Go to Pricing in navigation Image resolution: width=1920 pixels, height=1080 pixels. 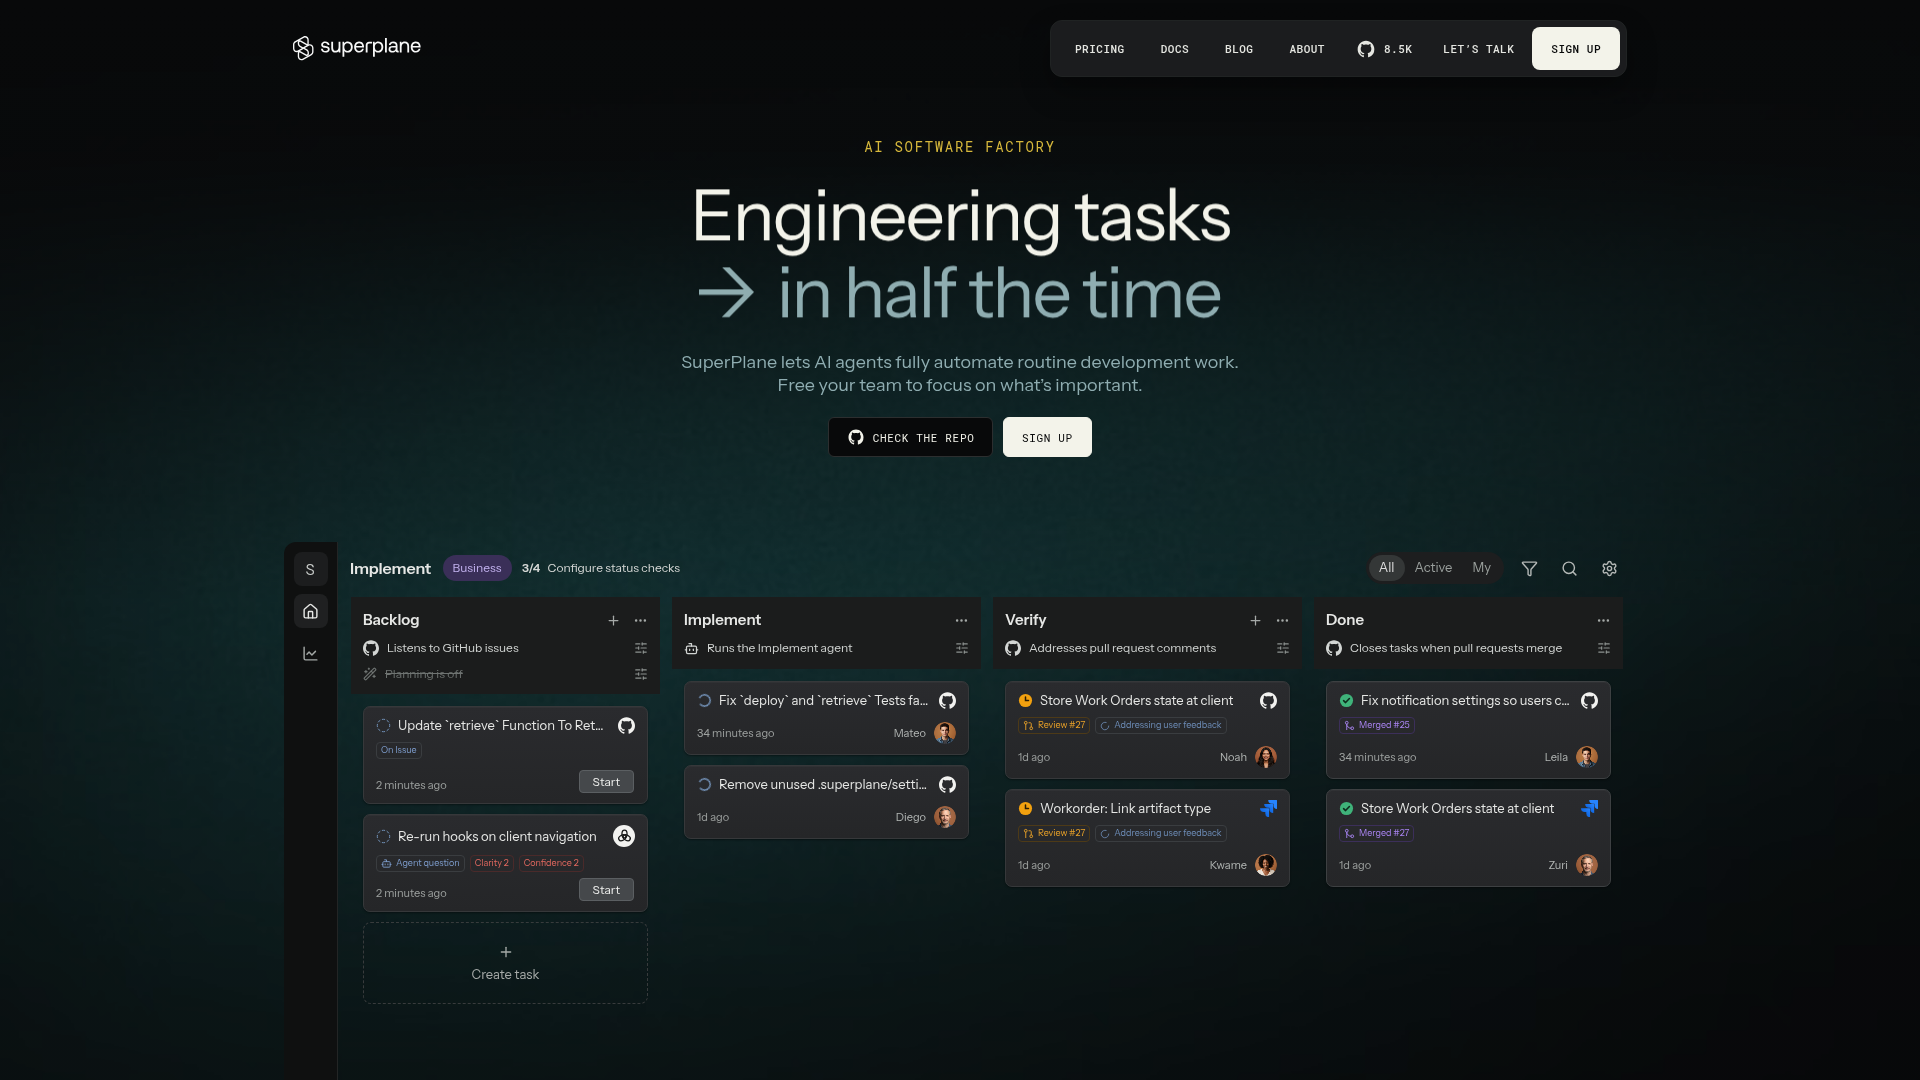(x=1099, y=49)
